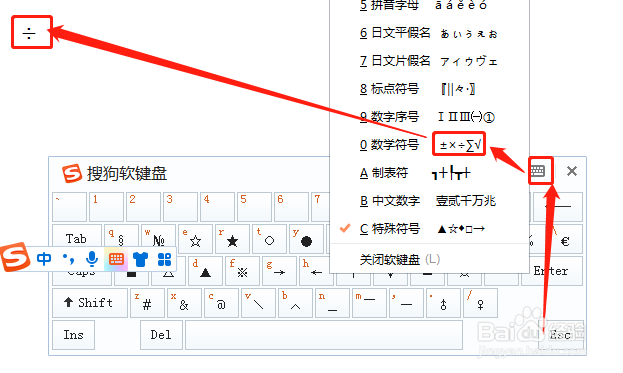Select menu item 8 标点符号
This screenshot has height=373, width=623.
click(429, 89)
